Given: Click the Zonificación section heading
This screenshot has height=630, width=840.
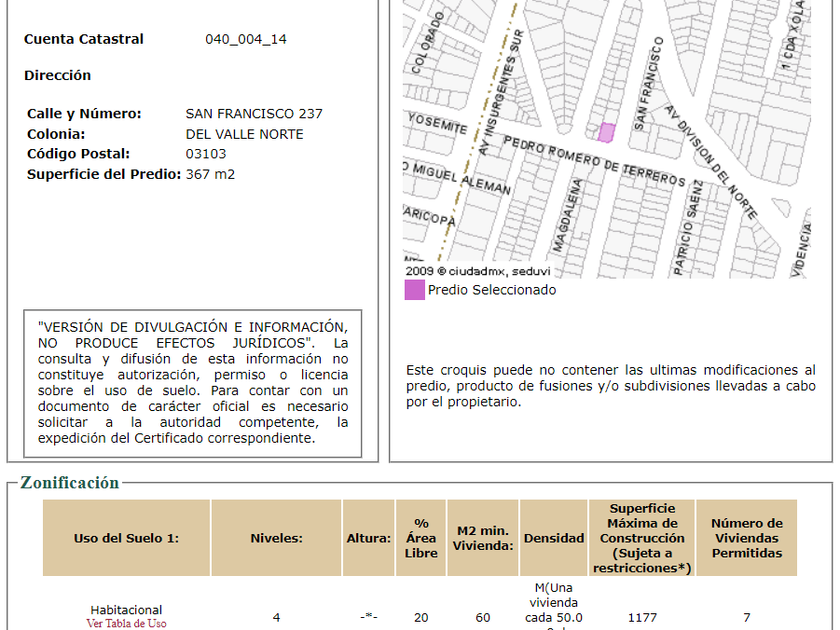Looking at the screenshot, I should click(x=70, y=483).
